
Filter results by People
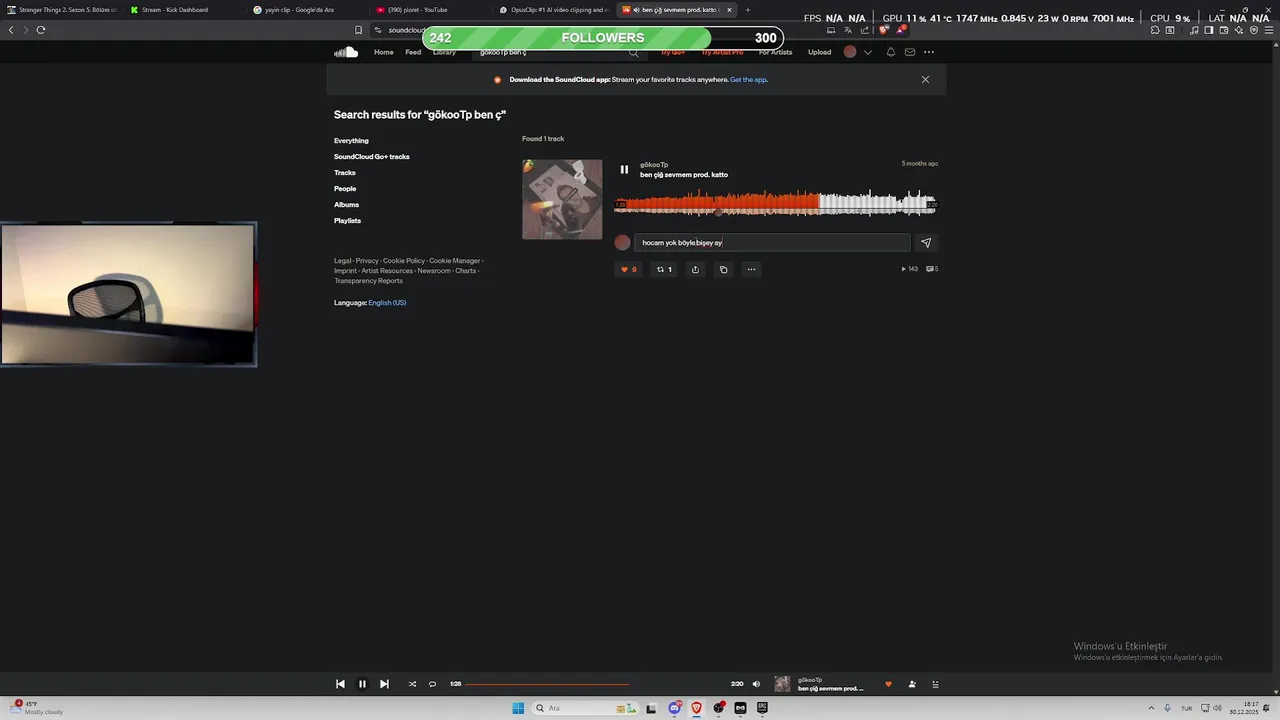[345, 189]
